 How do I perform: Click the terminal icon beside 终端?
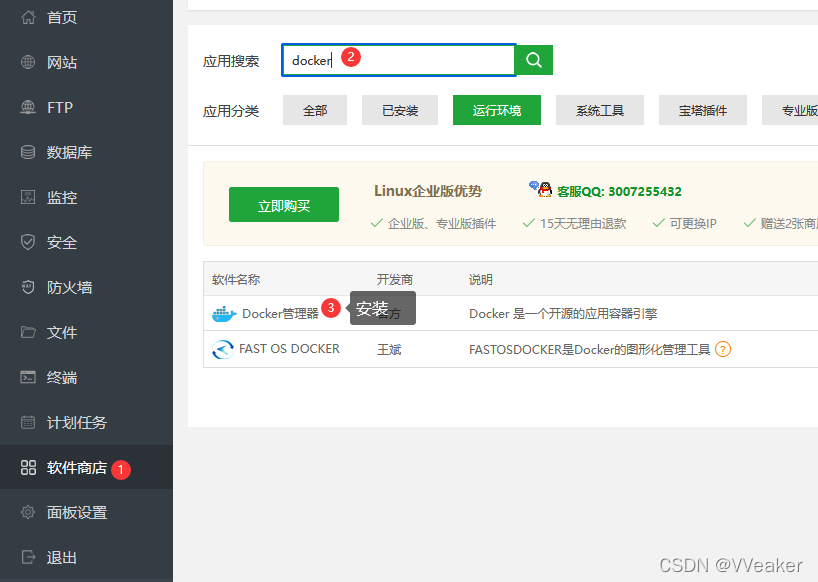click(28, 377)
